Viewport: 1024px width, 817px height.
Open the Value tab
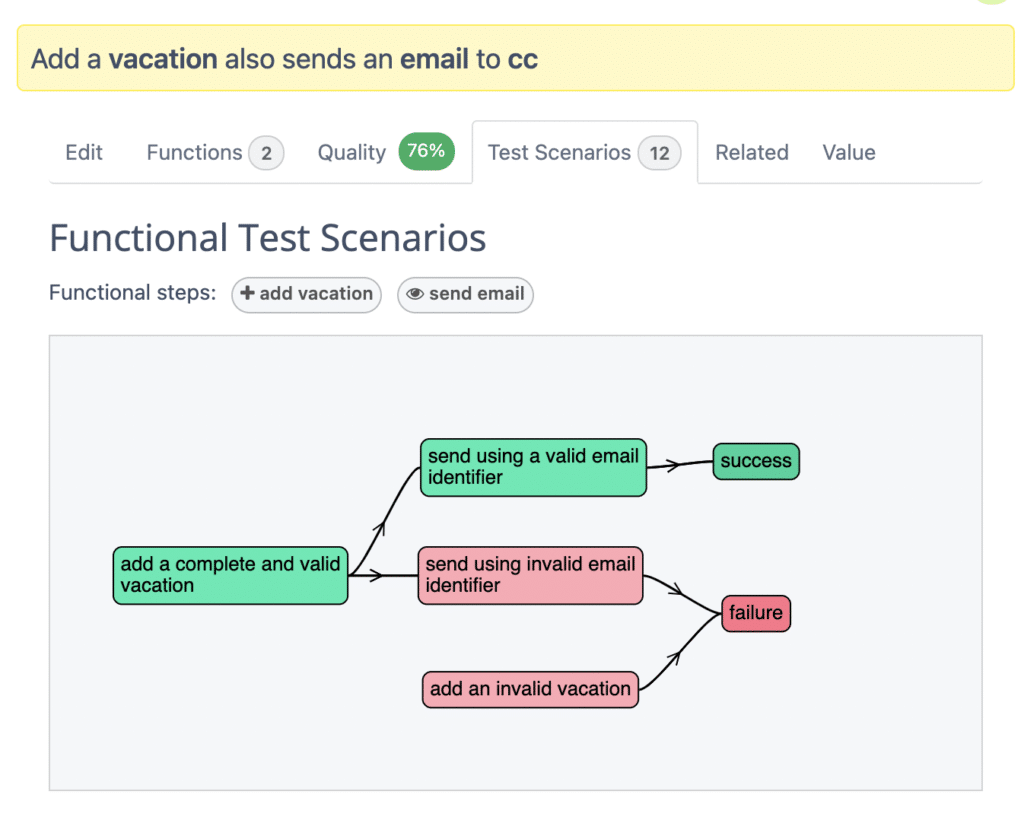pyautogui.click(x=849, y=153)
